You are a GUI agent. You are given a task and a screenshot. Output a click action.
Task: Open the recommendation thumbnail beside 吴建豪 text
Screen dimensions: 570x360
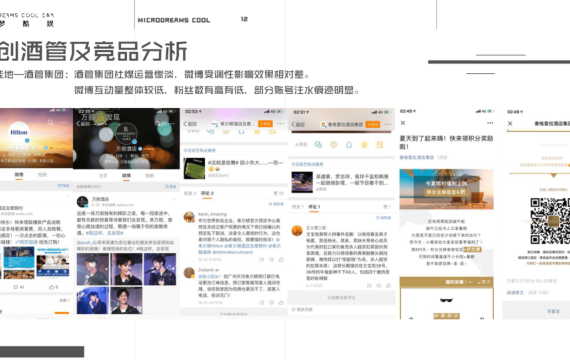click(302, 182)
